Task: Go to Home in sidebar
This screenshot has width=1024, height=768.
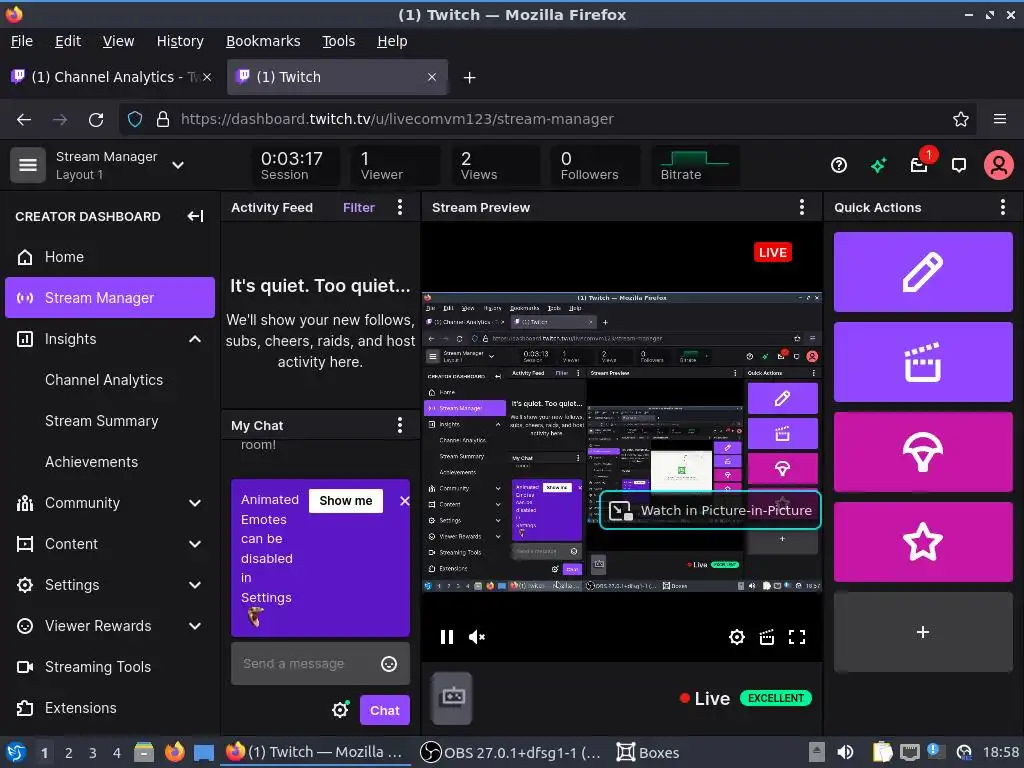Action: pos(110,257)
